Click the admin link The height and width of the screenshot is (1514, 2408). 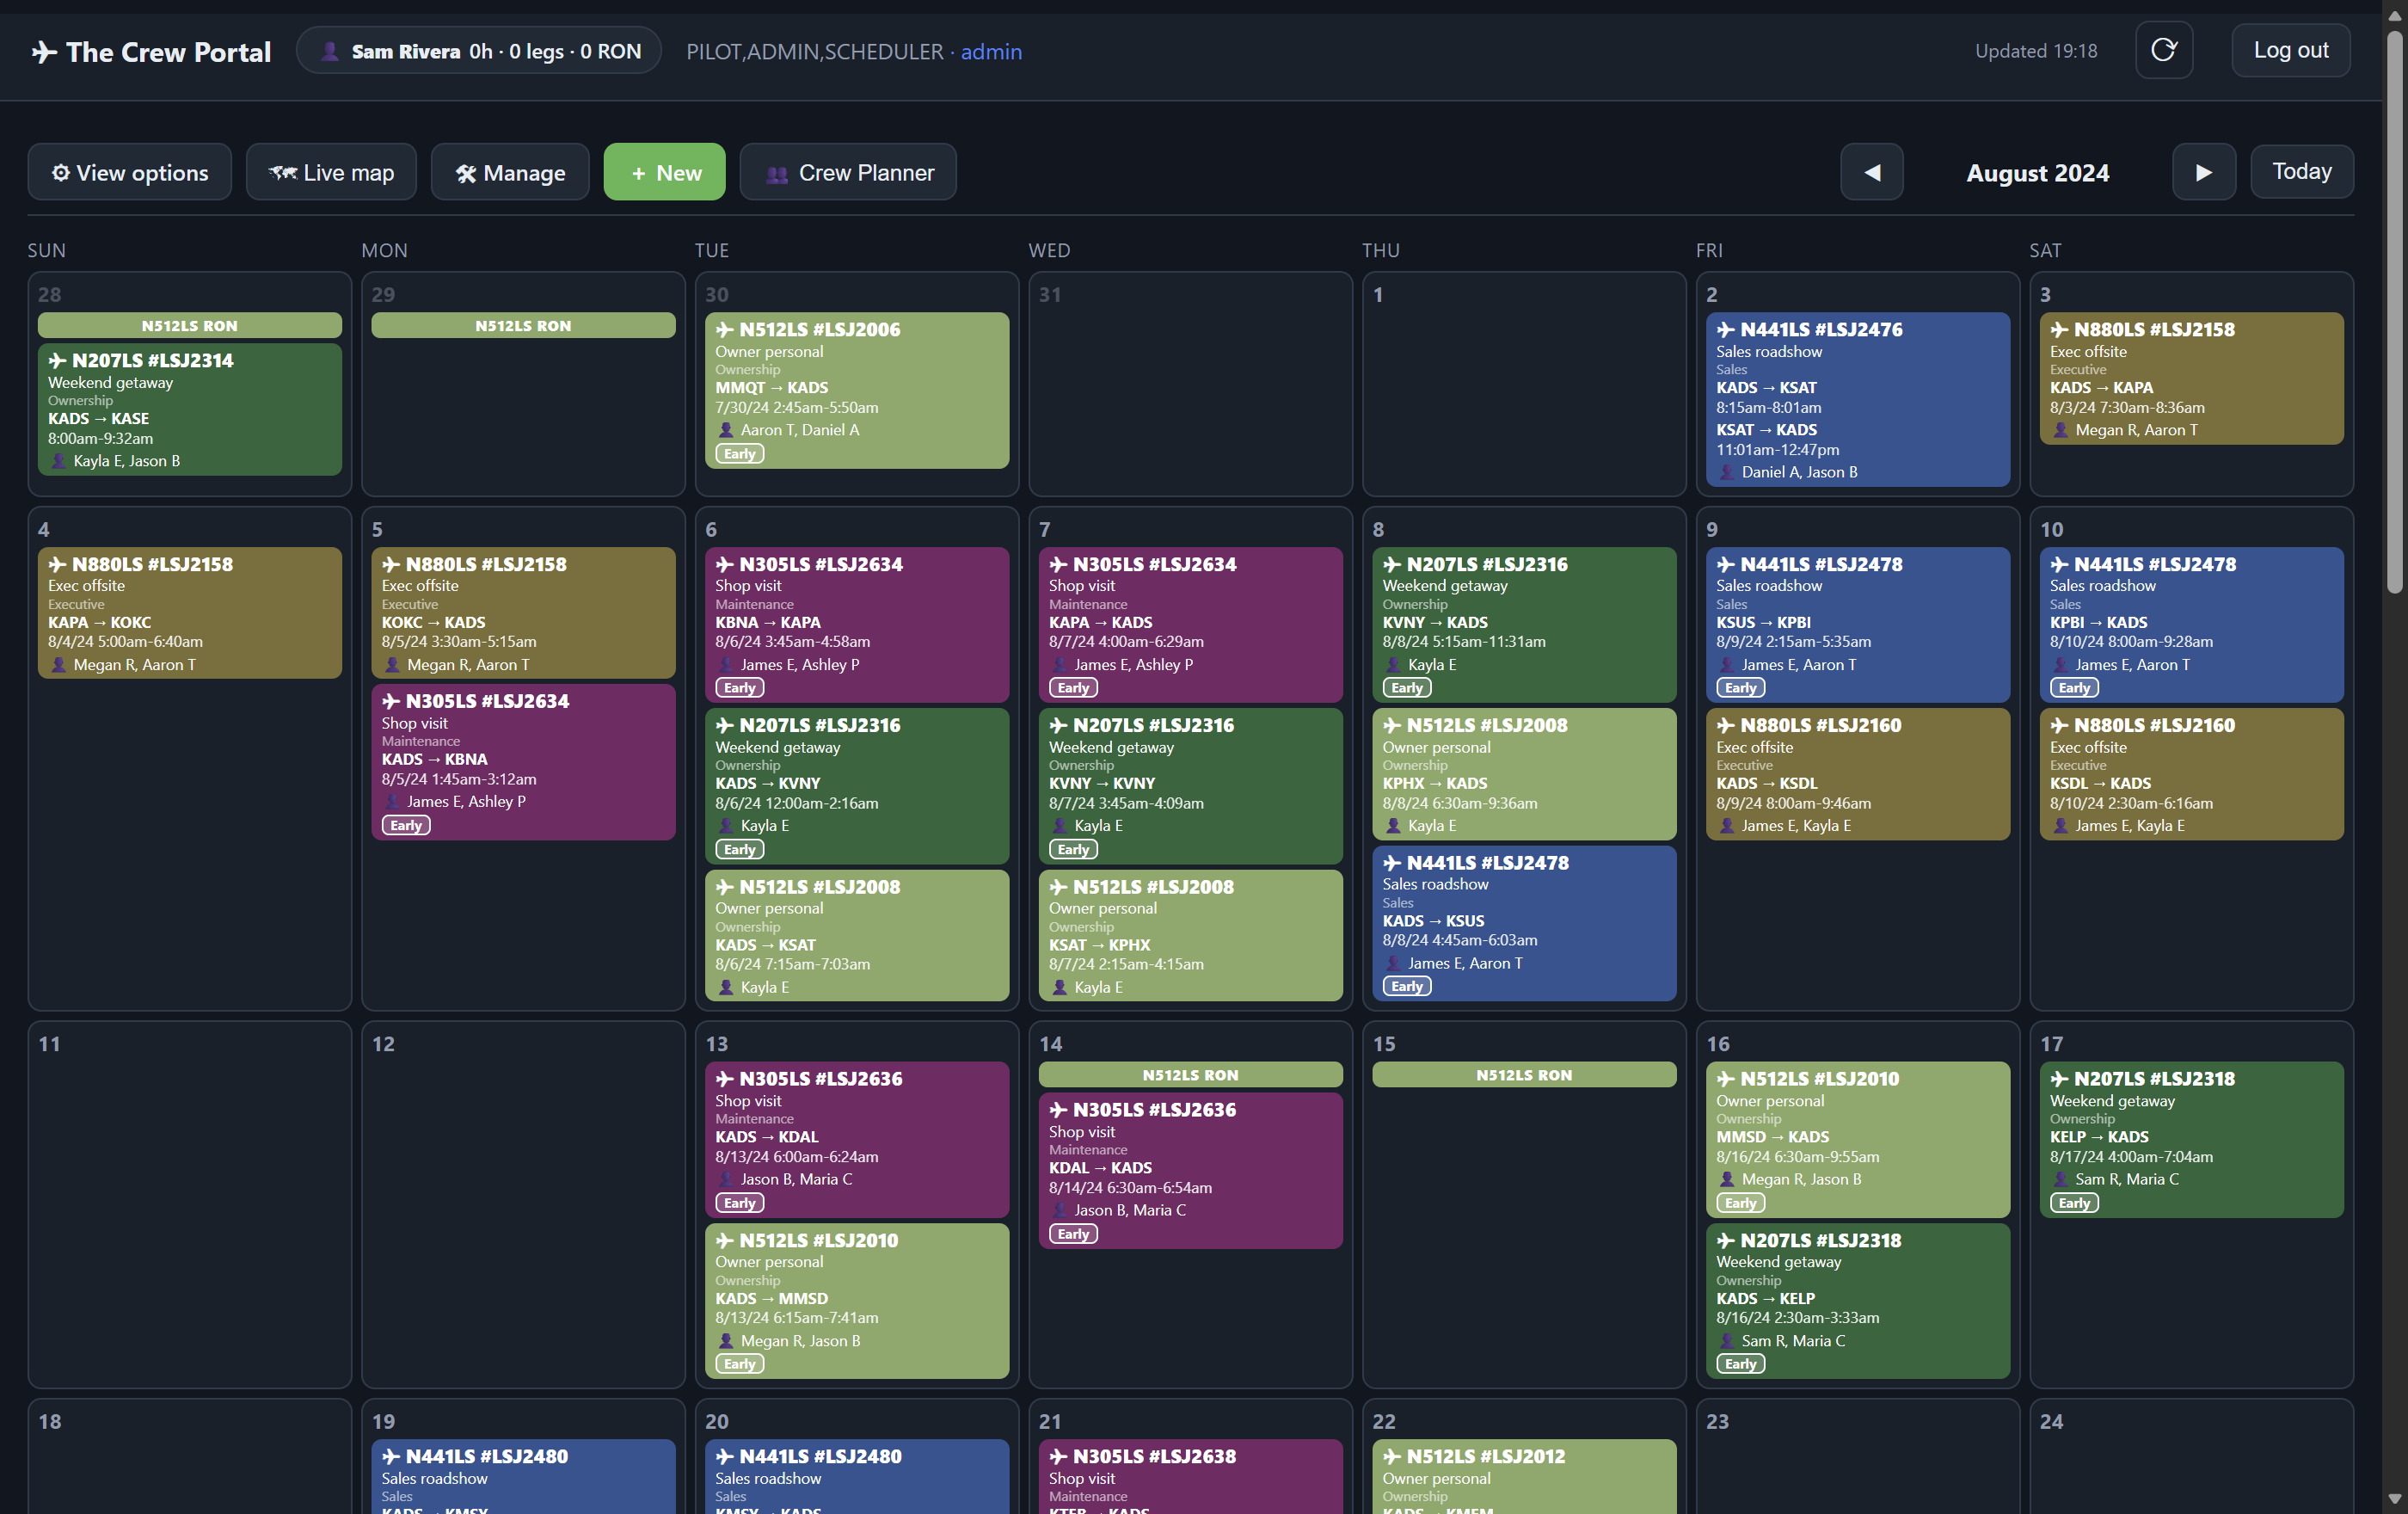tap(991, 51)
